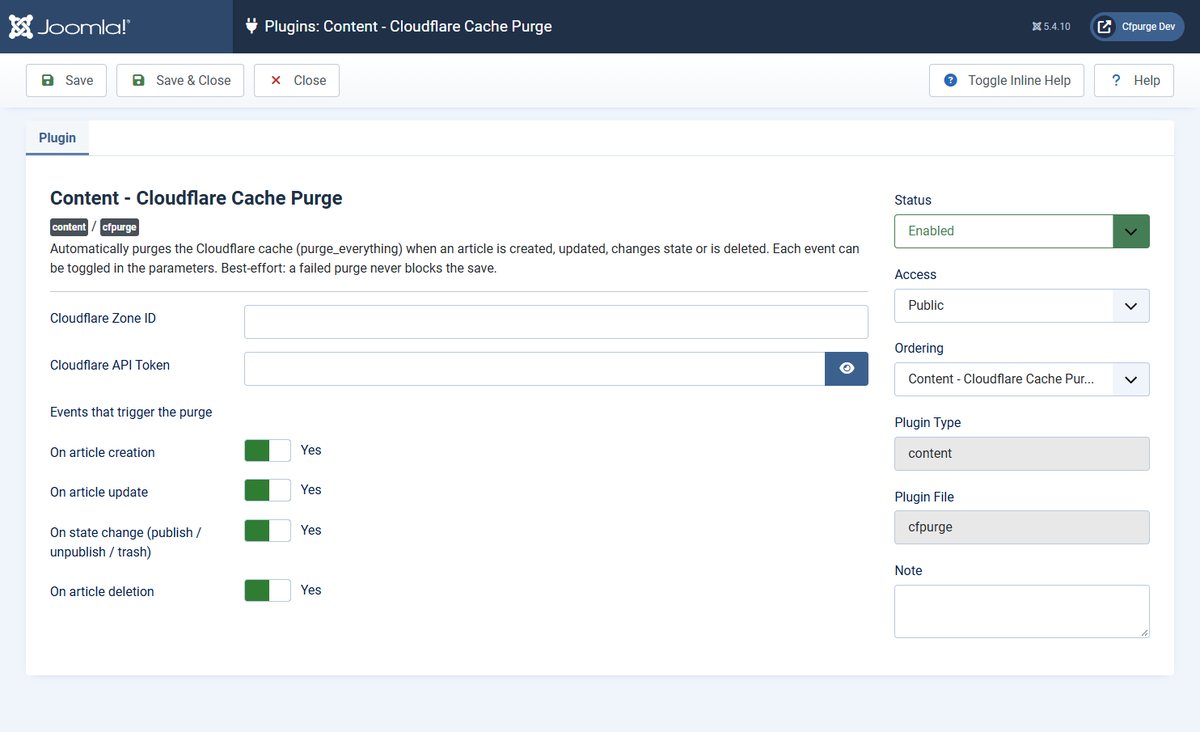Click the Plugin File field showing cfpurge
This screenshot has width=1200, height=732.
coord(1022,527)
